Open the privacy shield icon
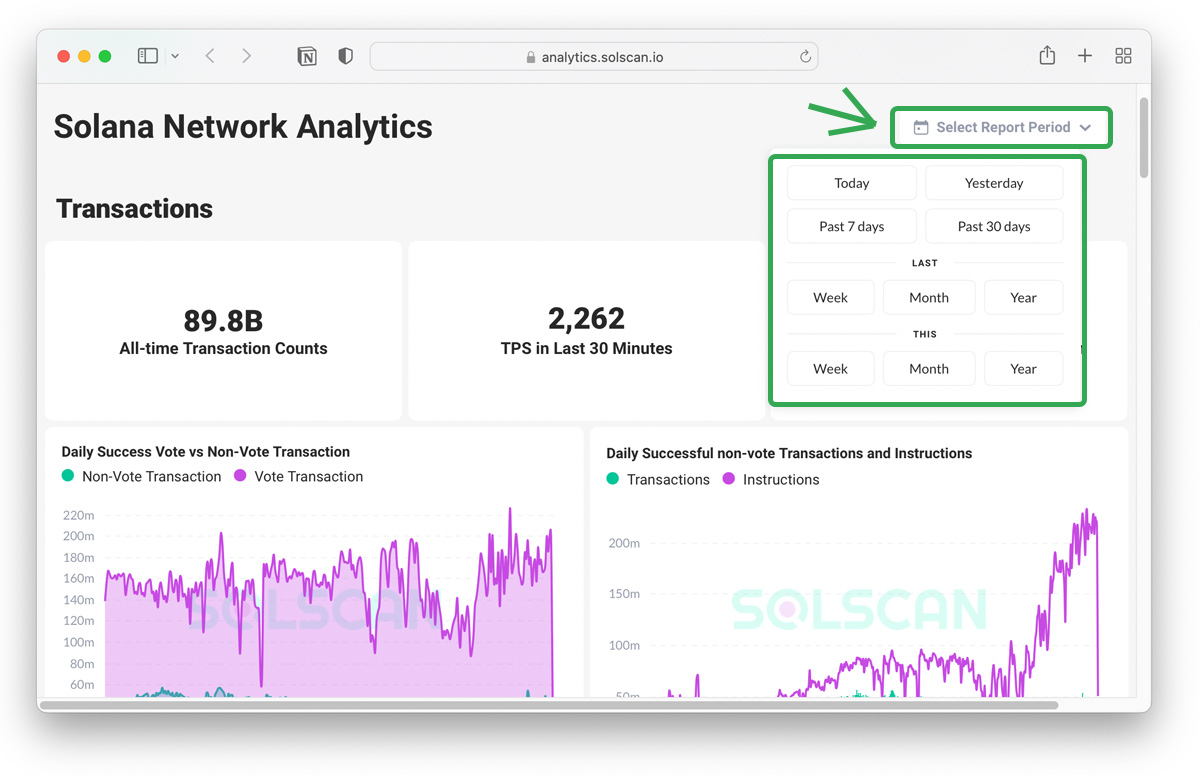The image size is (1200, 776). [345, 56]
